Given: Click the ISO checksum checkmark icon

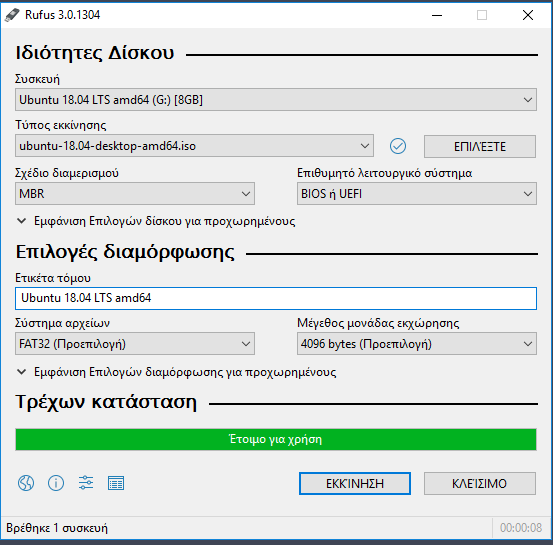Looking at the screenshot, I should pyautogui.click(x=398, y=146).
